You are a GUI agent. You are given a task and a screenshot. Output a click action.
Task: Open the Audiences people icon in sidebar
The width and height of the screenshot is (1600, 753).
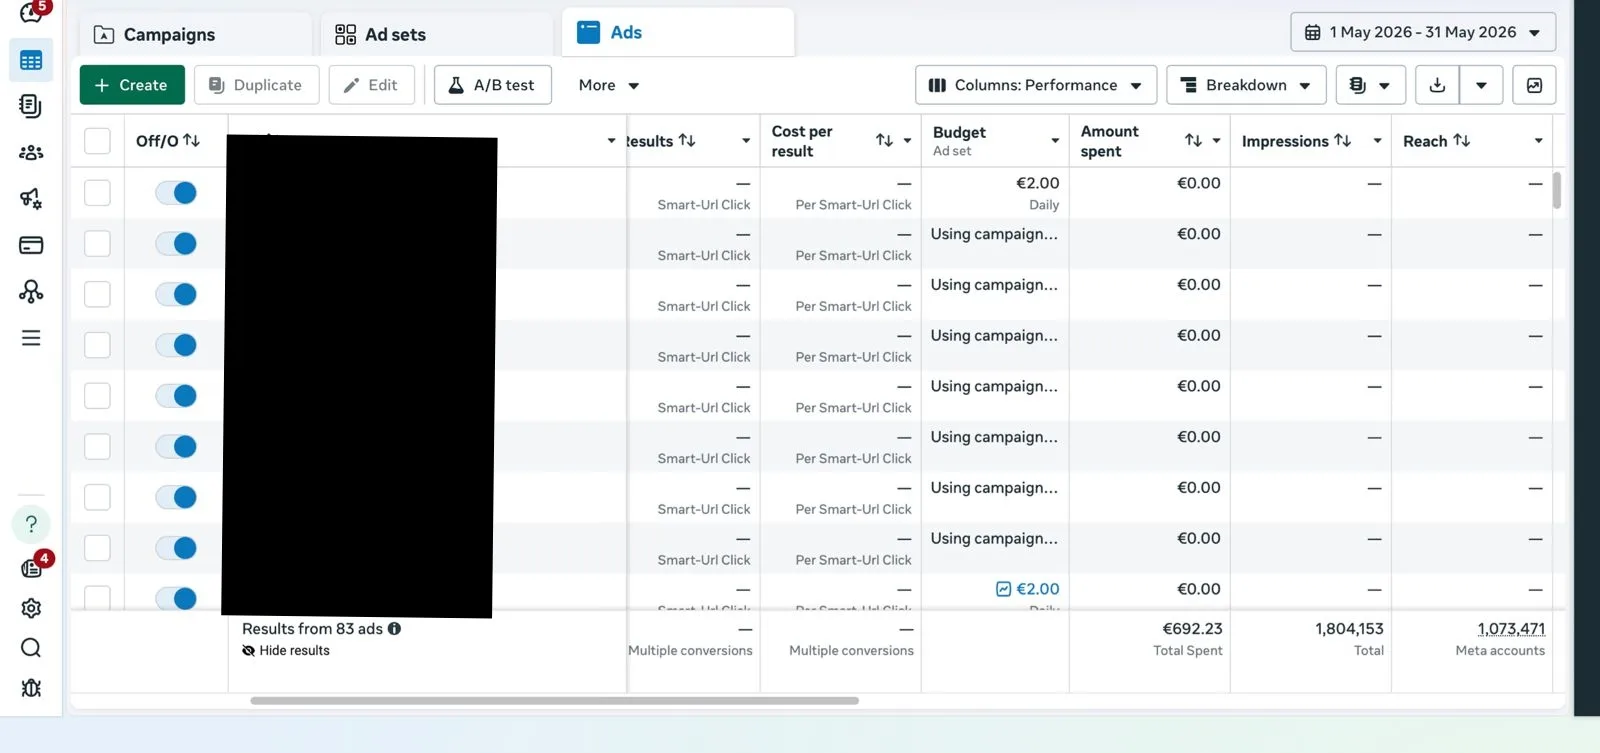click(x=31, y=153)
